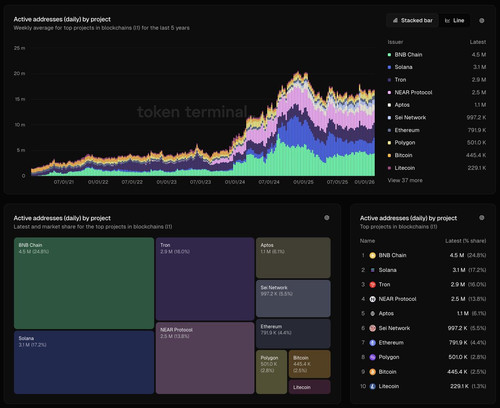The height and width of the screenshot is (408, 500).
Task: Toggle BNB Chain legend color swatch
Action: pos(389,55)
